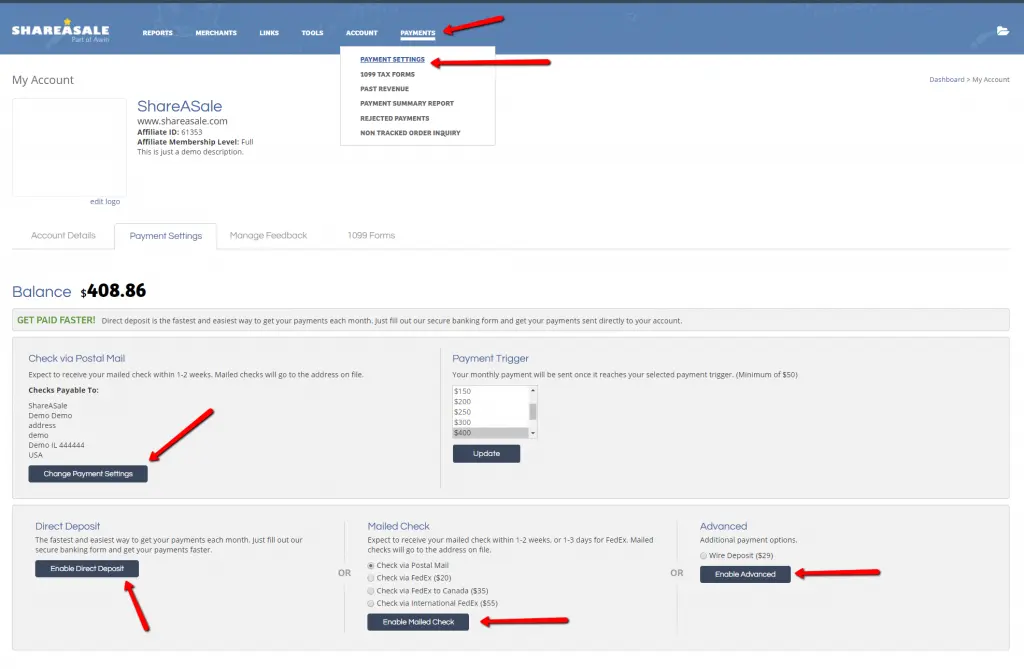
Task: Choose Past Revenue menu entry
Action: [385, 89]
